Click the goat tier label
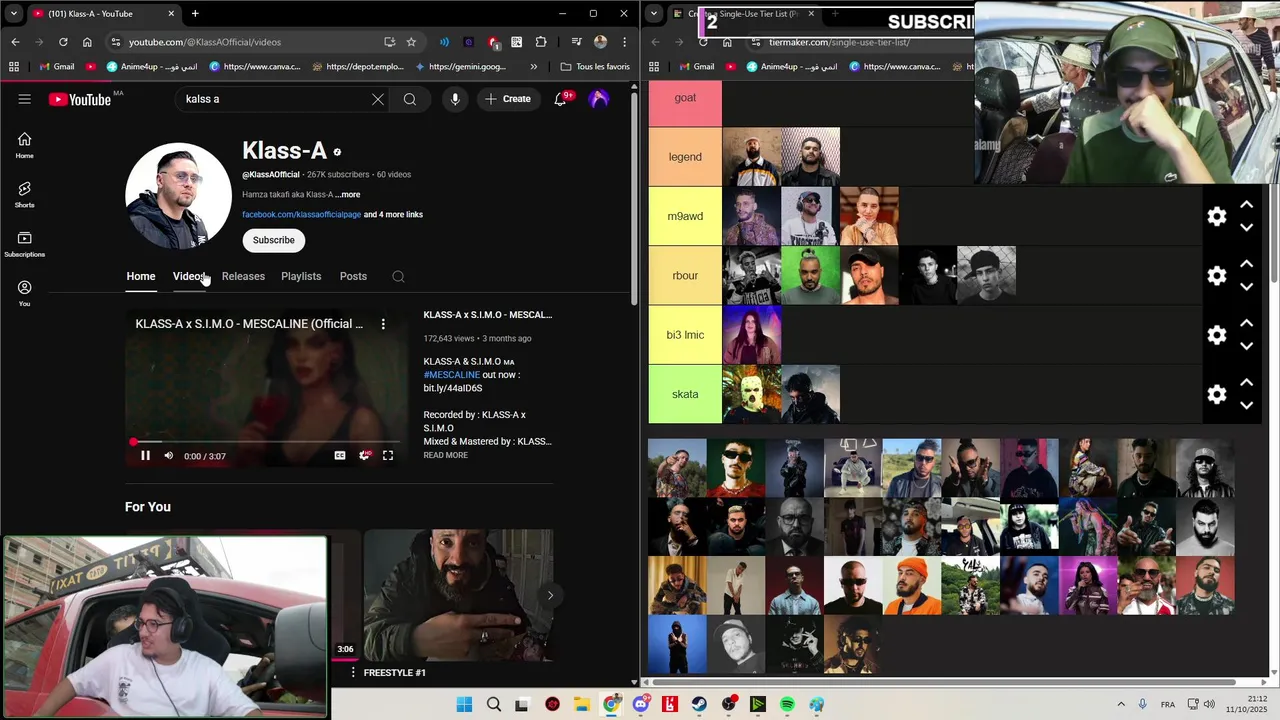1280x720 pixels. (685, 98)
